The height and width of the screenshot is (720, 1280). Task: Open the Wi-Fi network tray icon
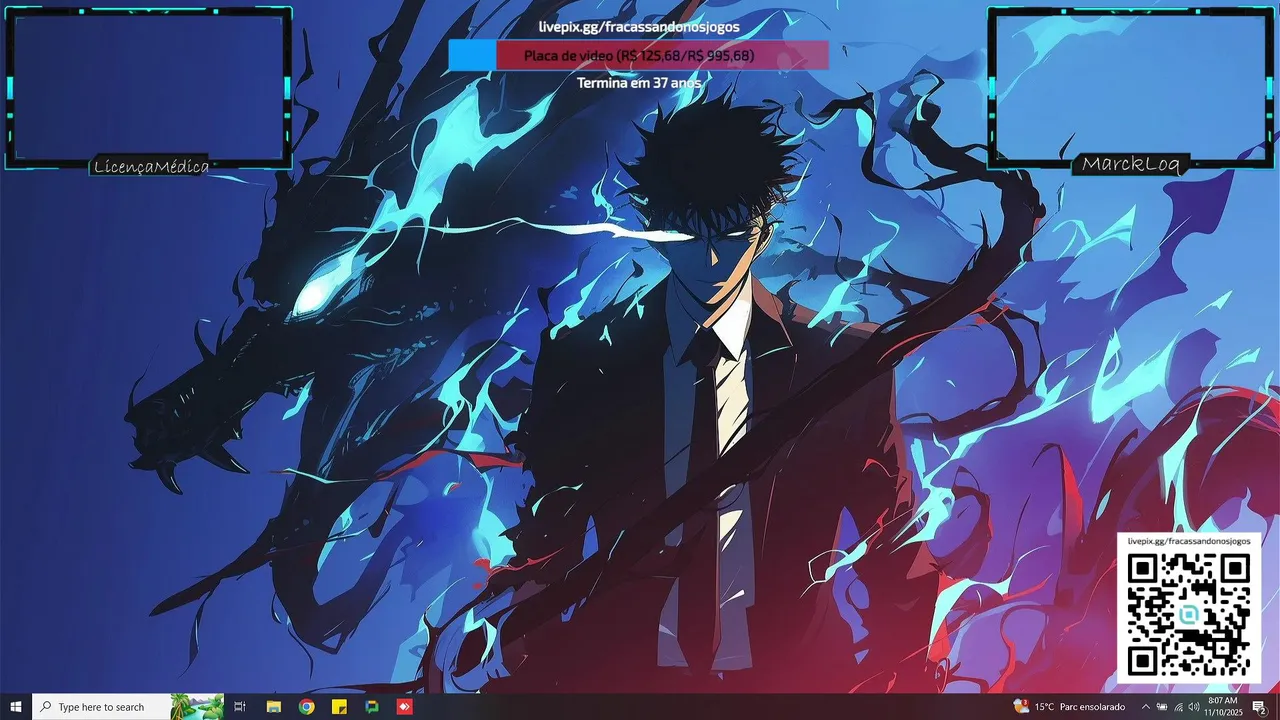pos(1178,707)
